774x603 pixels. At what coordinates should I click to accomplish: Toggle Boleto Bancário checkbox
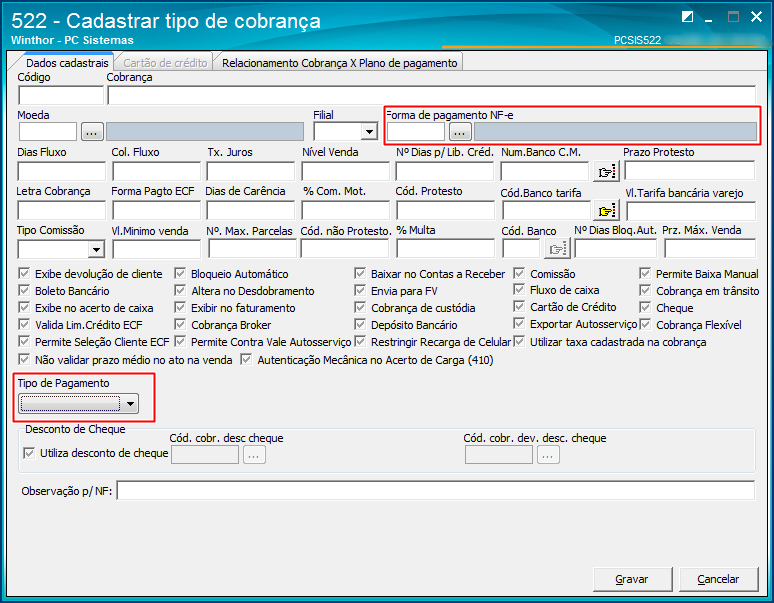point(24,291)
